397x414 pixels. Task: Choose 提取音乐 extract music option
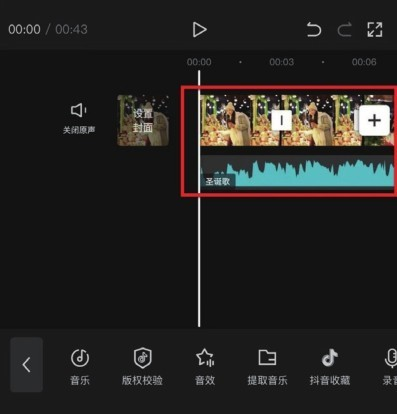[267, 366]
